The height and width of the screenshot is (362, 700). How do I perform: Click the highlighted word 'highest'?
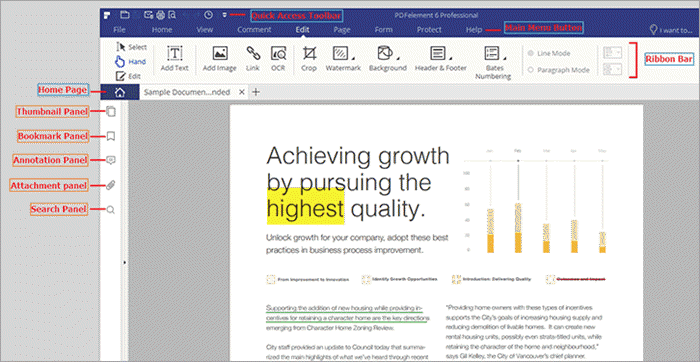[306, 208]
